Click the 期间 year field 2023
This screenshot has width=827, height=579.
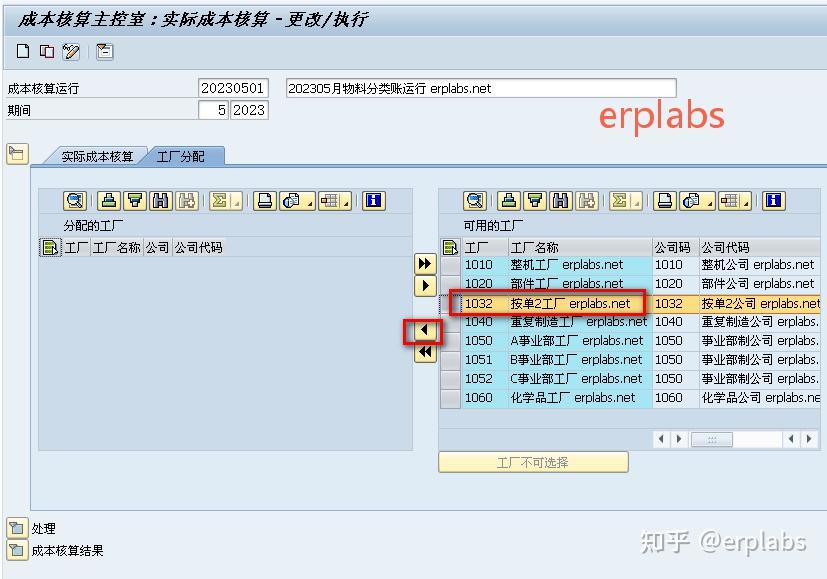point(249,110)
